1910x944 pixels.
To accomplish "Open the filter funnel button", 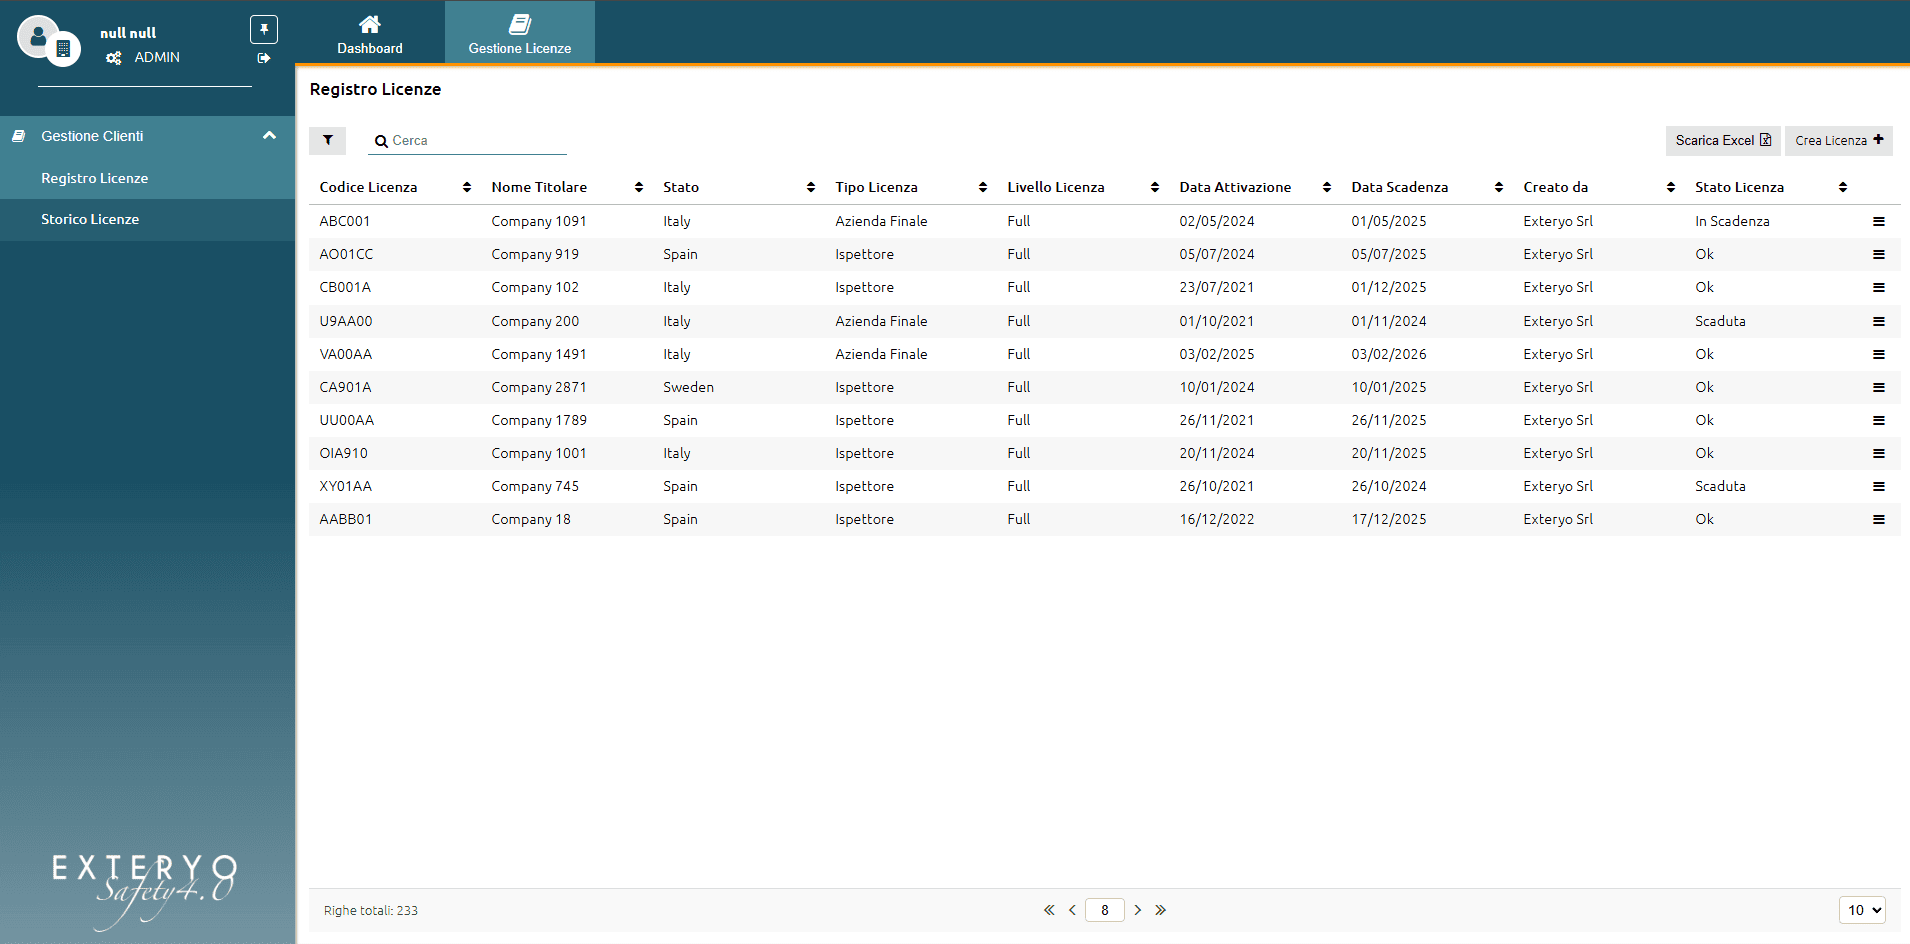I will click(327, 140).
